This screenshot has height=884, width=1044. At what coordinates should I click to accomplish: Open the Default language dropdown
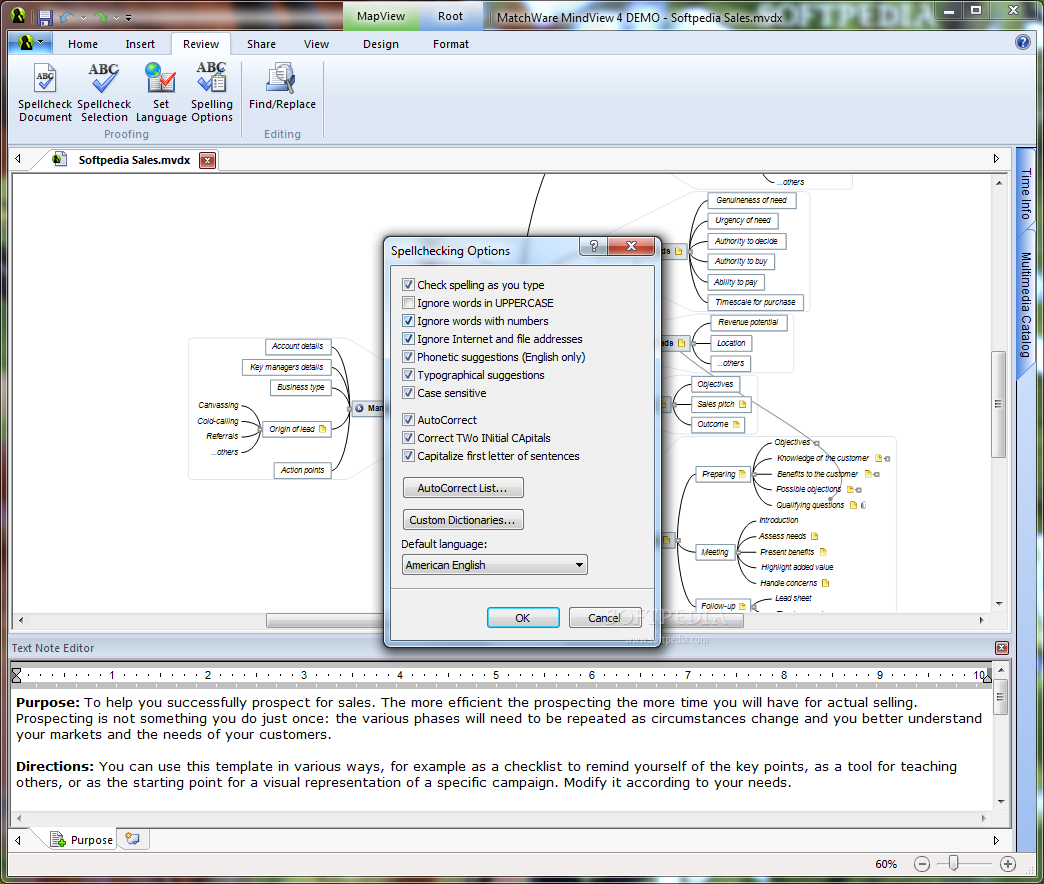(x=495, y=564)
